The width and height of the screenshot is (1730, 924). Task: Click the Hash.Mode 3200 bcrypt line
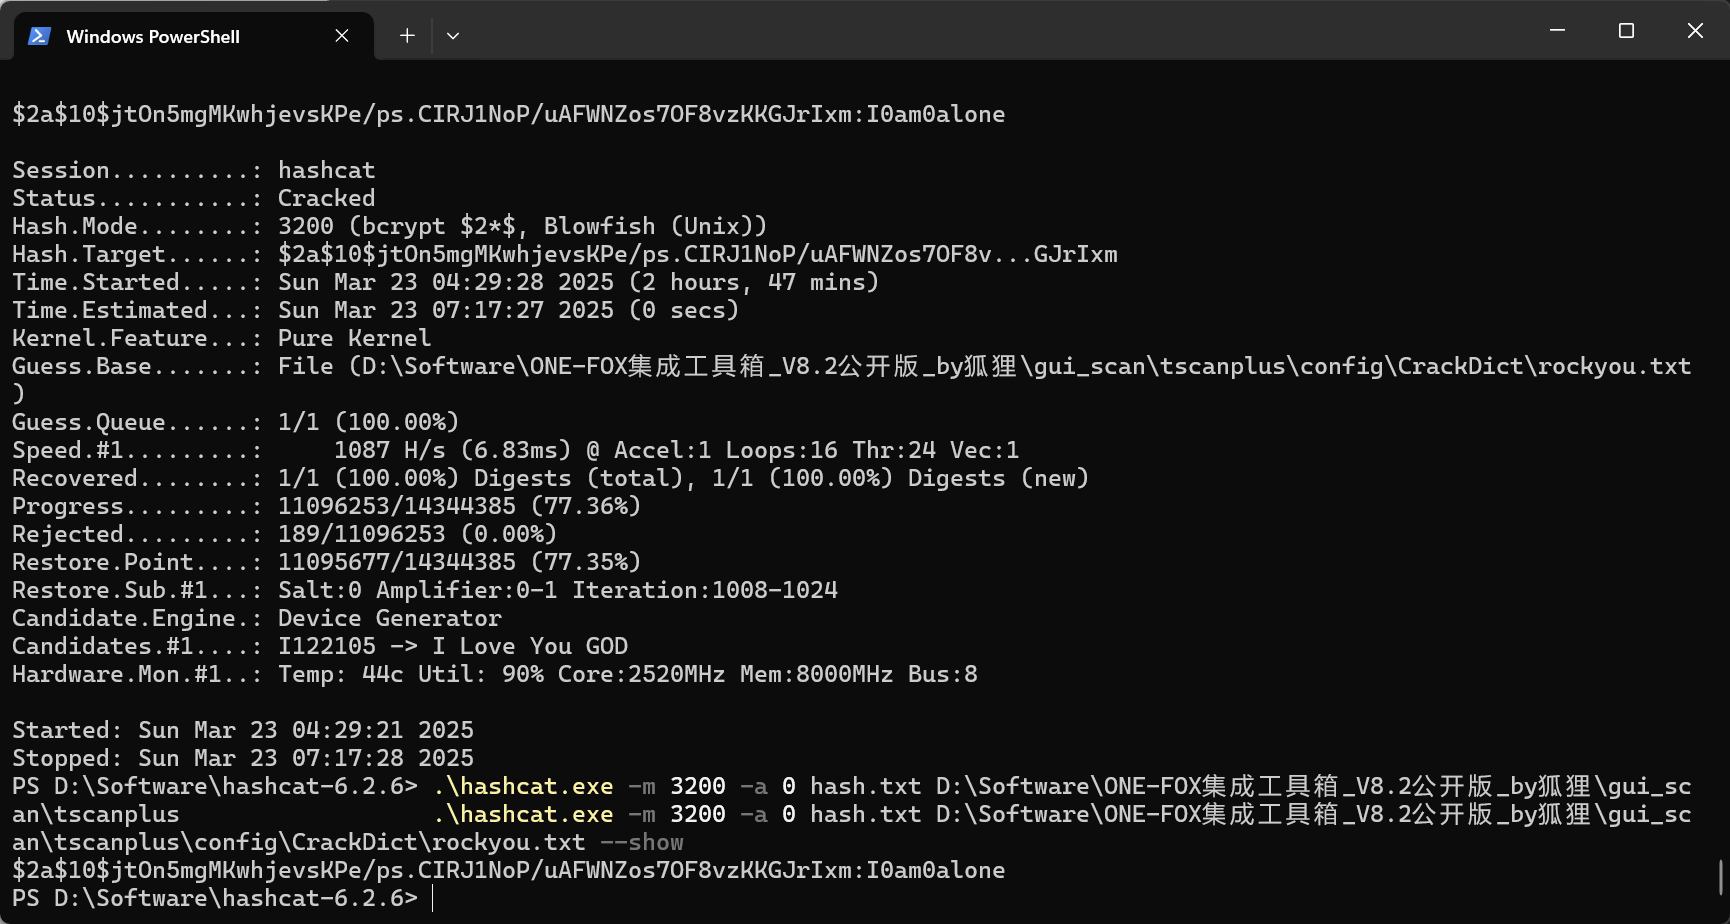click(389, 226)
